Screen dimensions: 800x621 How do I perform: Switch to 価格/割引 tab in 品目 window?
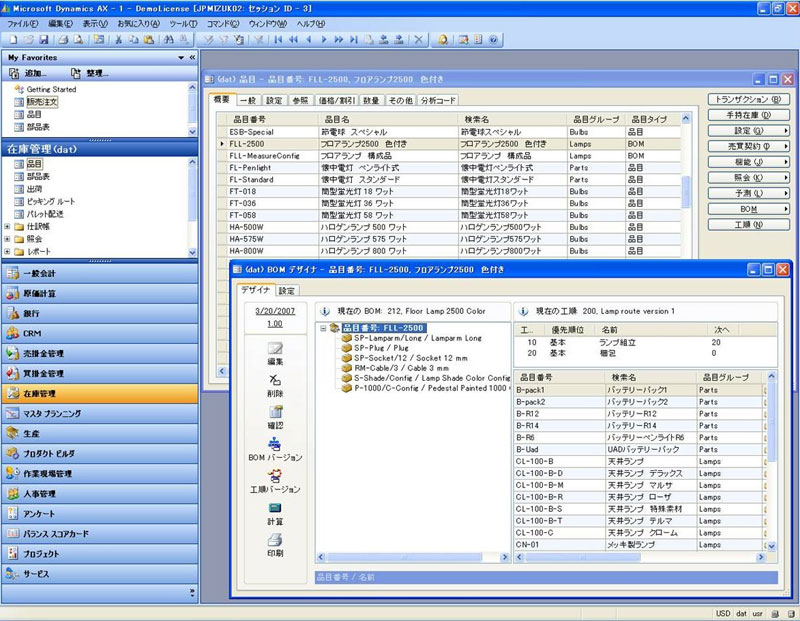coord(337,101)
